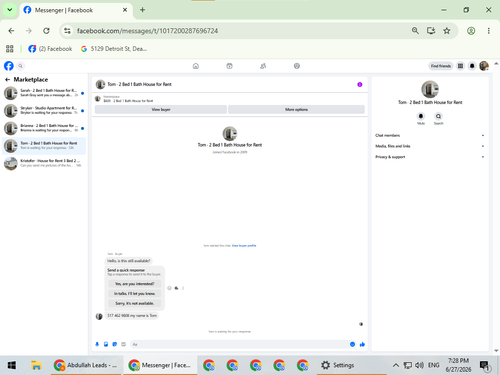
Task: Expand the Chat members section
Action: (430, 135)
